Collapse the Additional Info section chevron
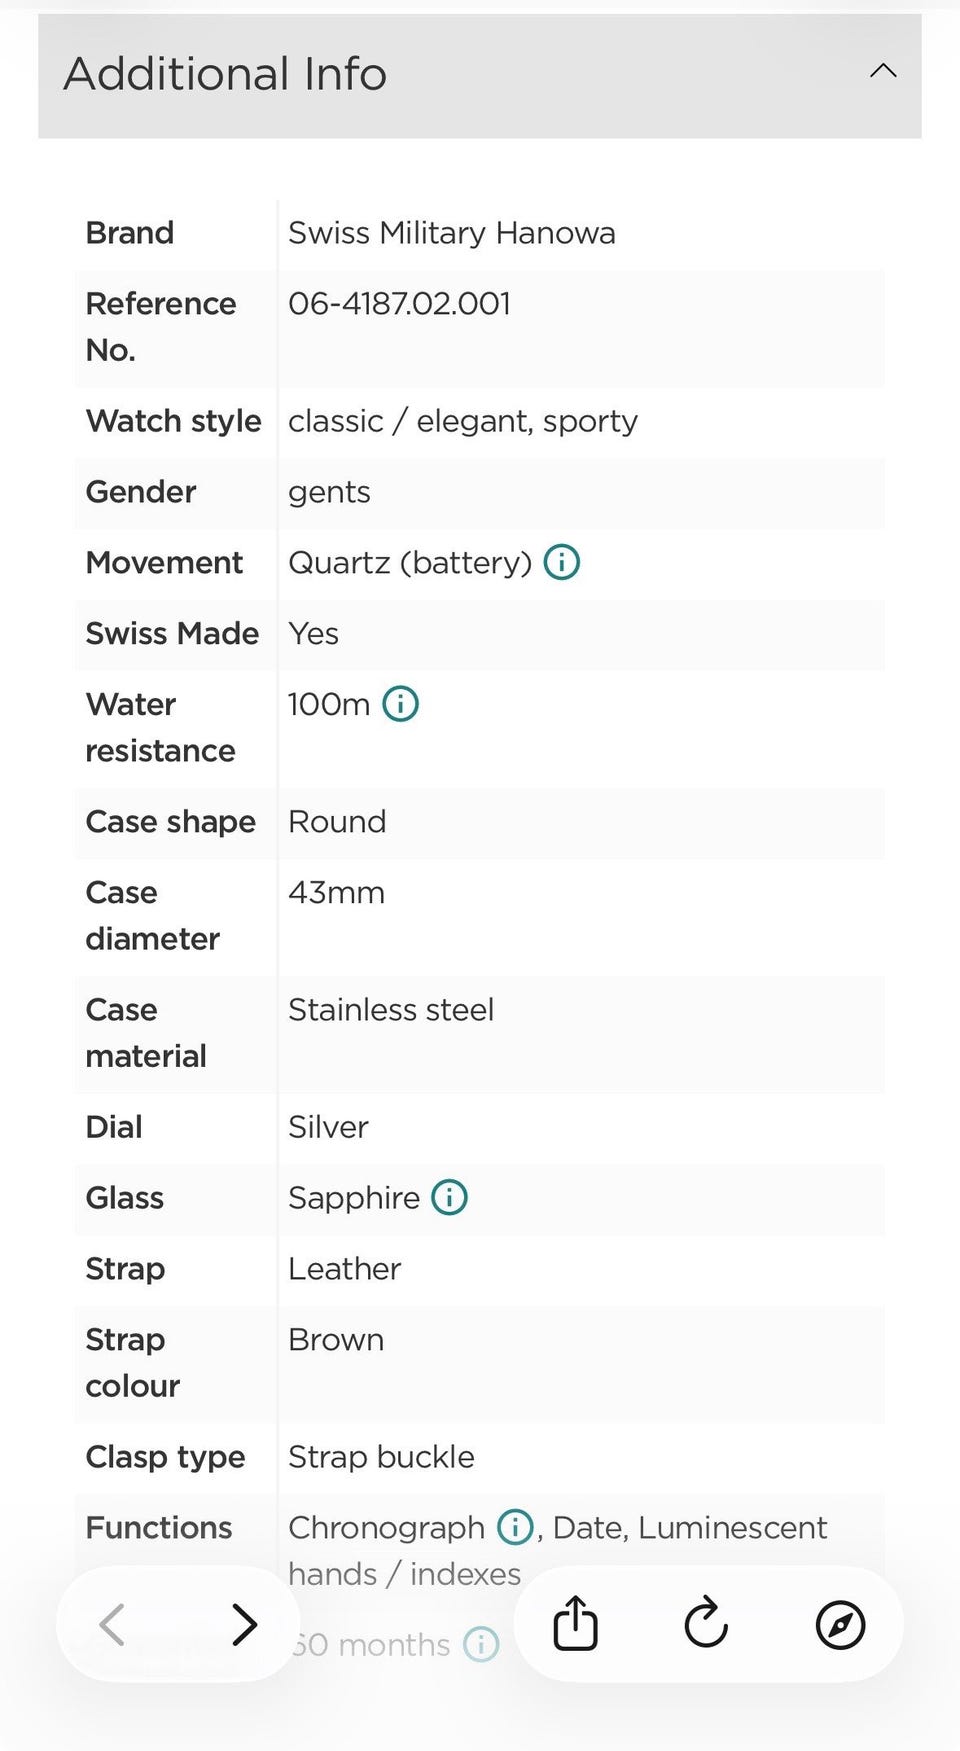Viewport: 960px width, 1751px height. pos(883,71)
